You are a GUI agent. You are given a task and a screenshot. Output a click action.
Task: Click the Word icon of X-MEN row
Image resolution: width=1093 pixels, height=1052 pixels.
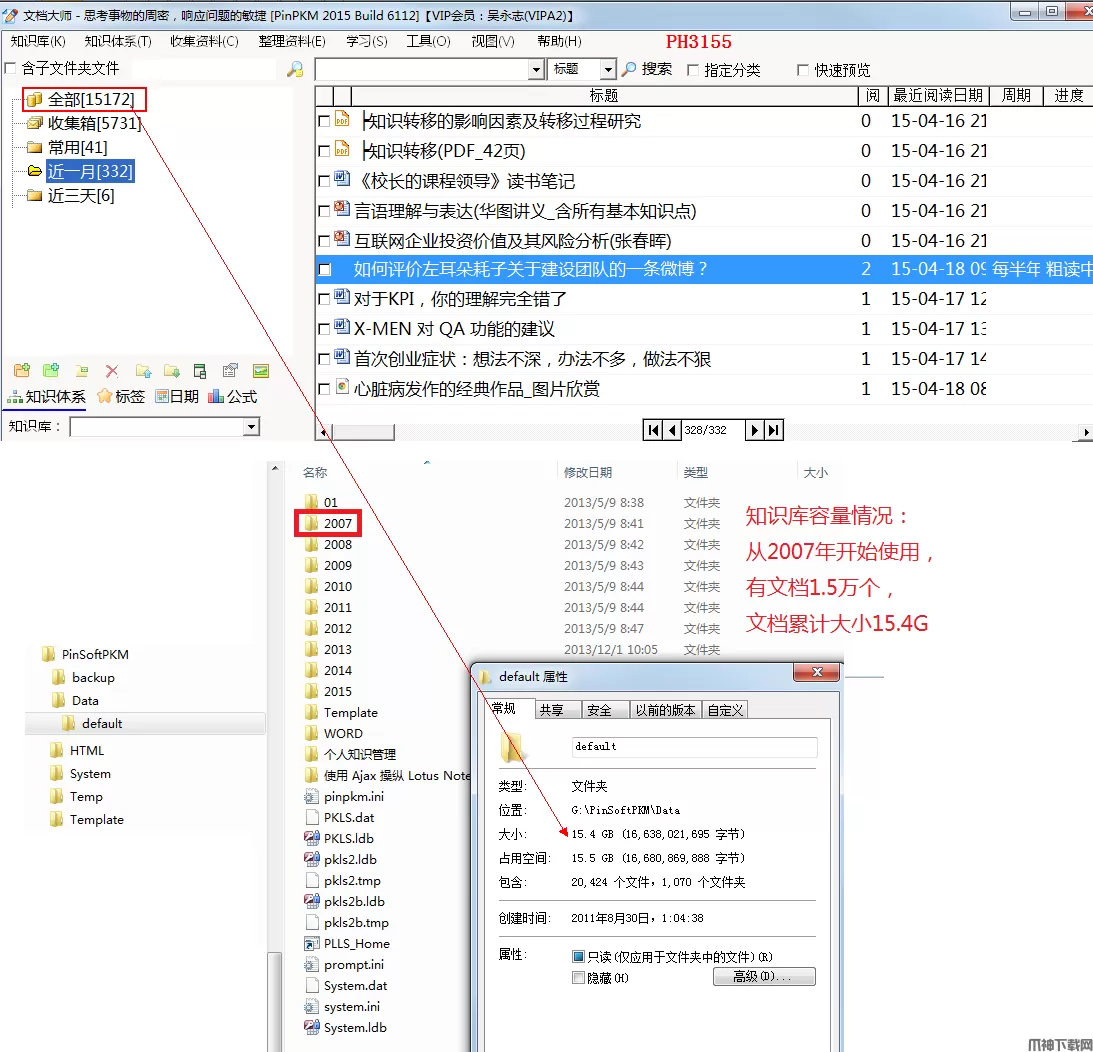[x=342, y=326]
